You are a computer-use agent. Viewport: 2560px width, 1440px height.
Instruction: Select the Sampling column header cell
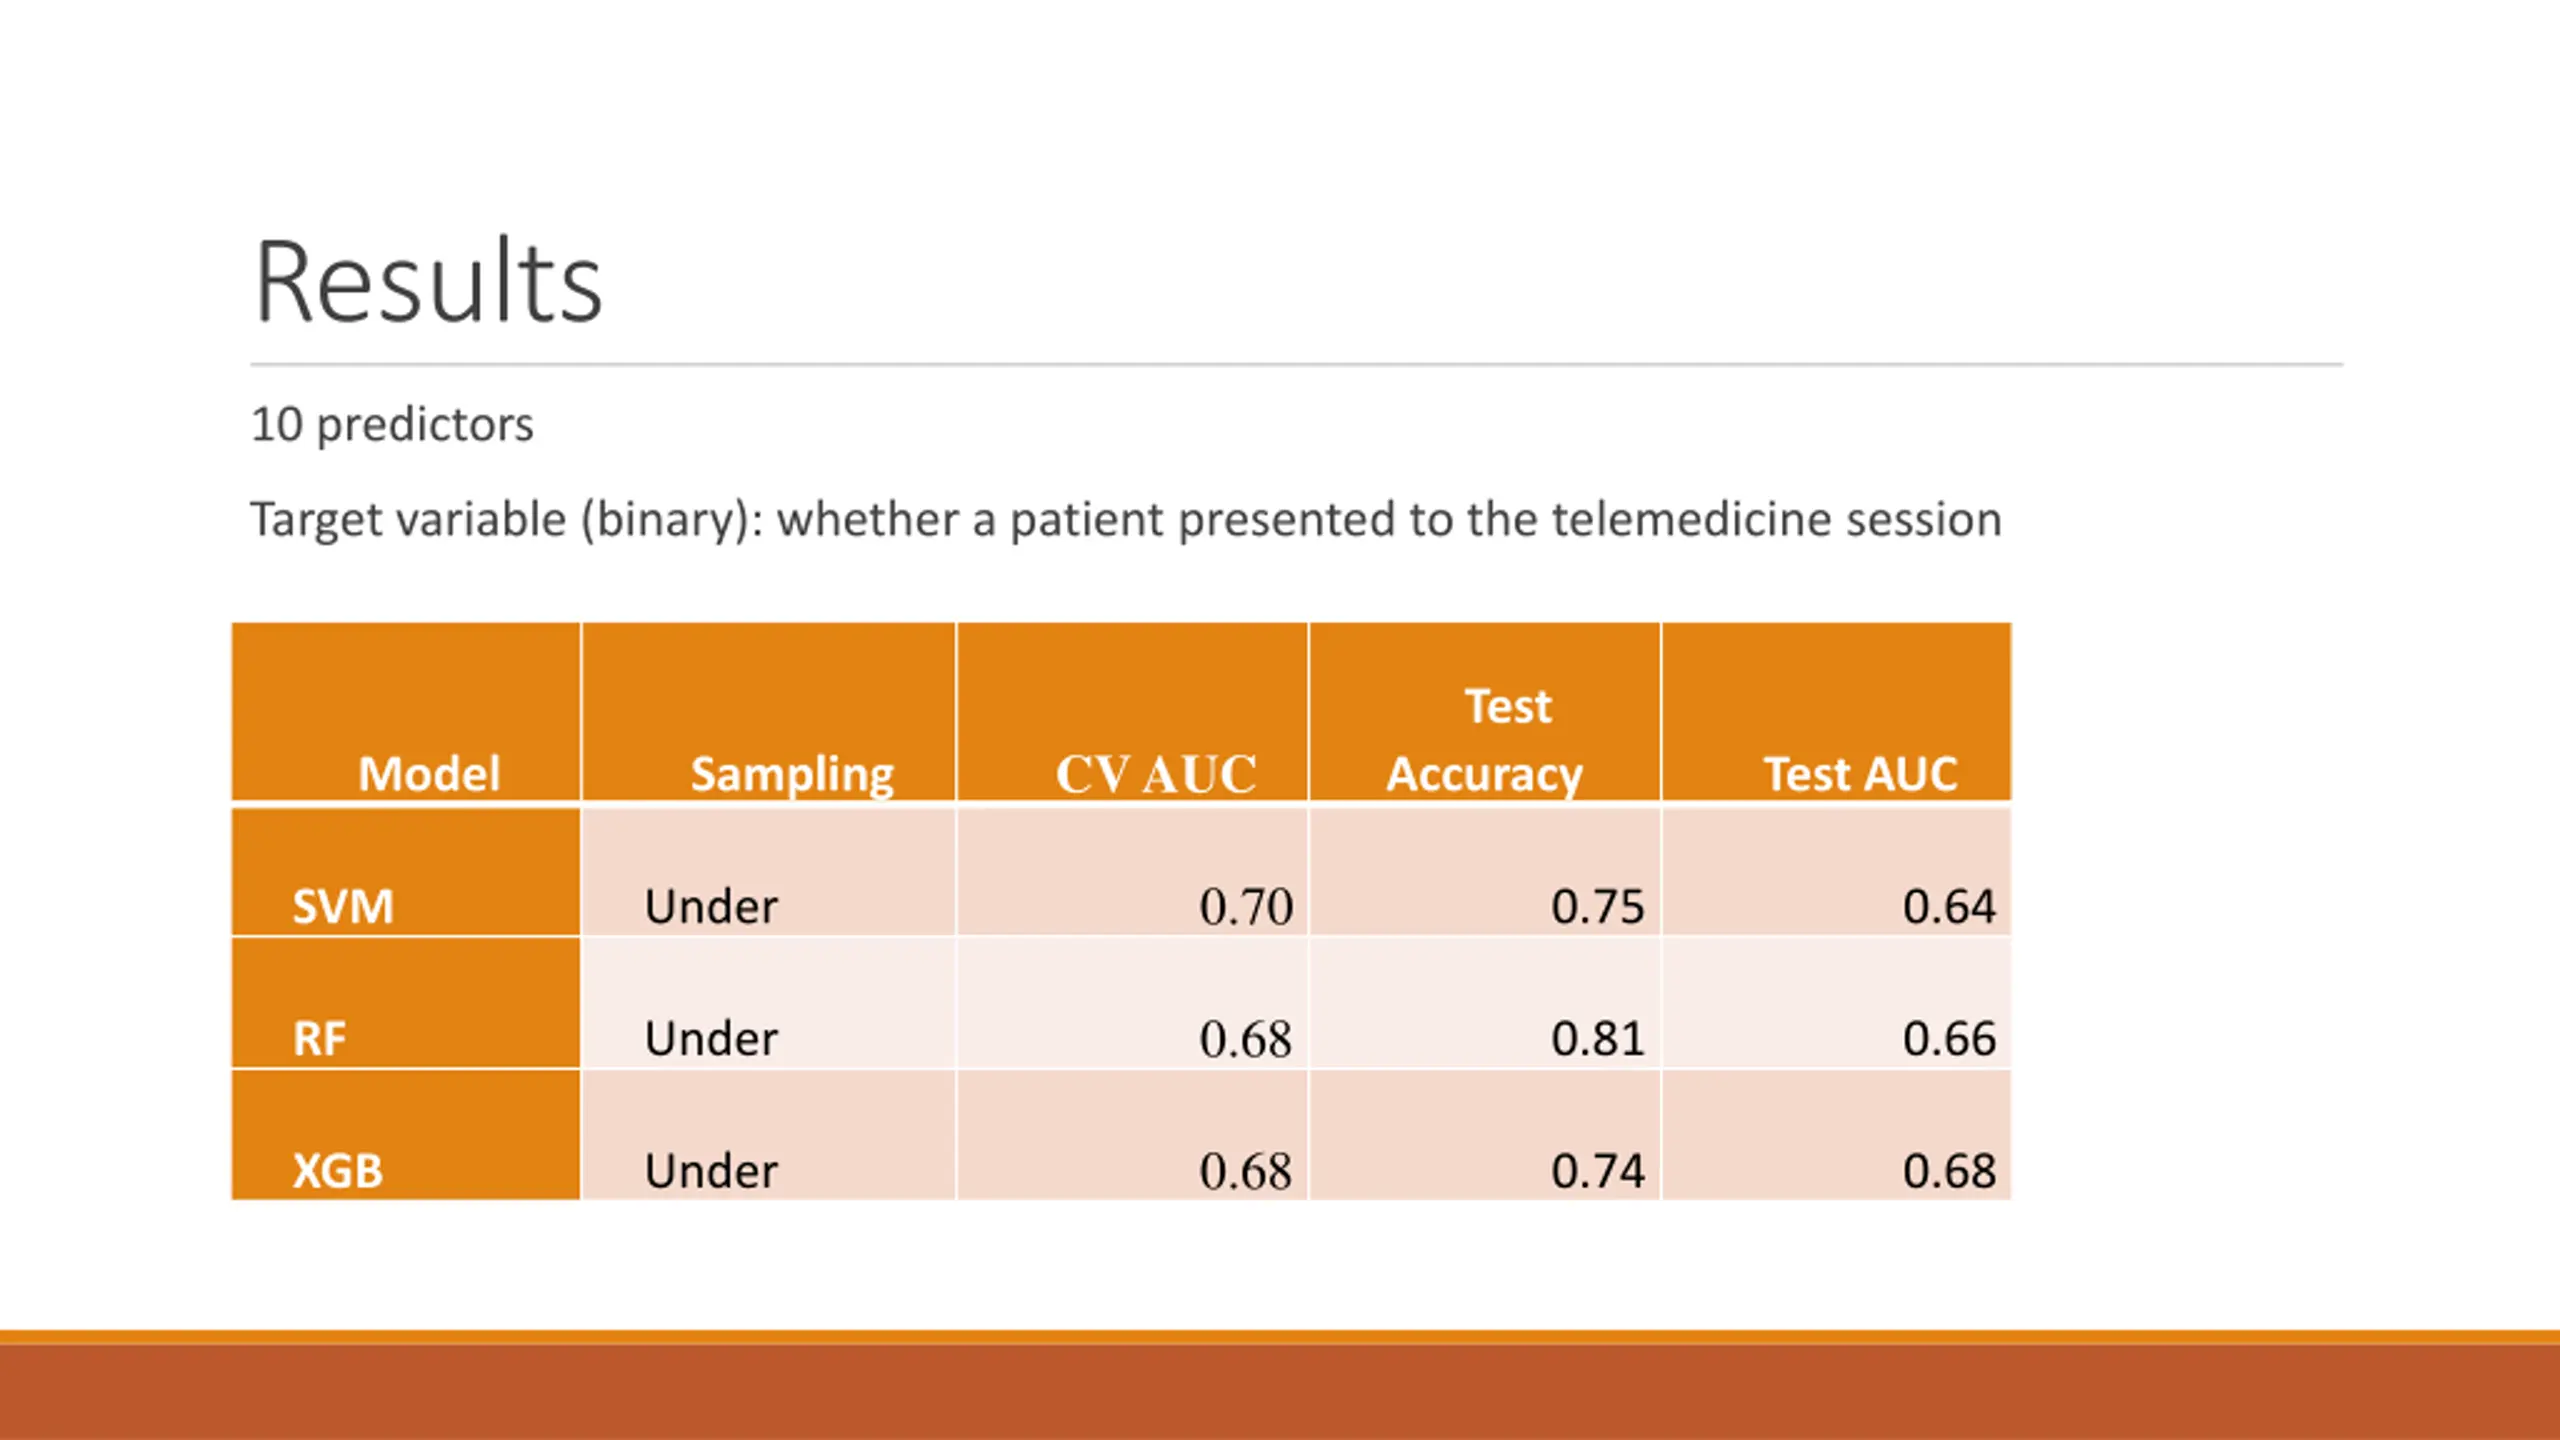(x=768, y=712)
